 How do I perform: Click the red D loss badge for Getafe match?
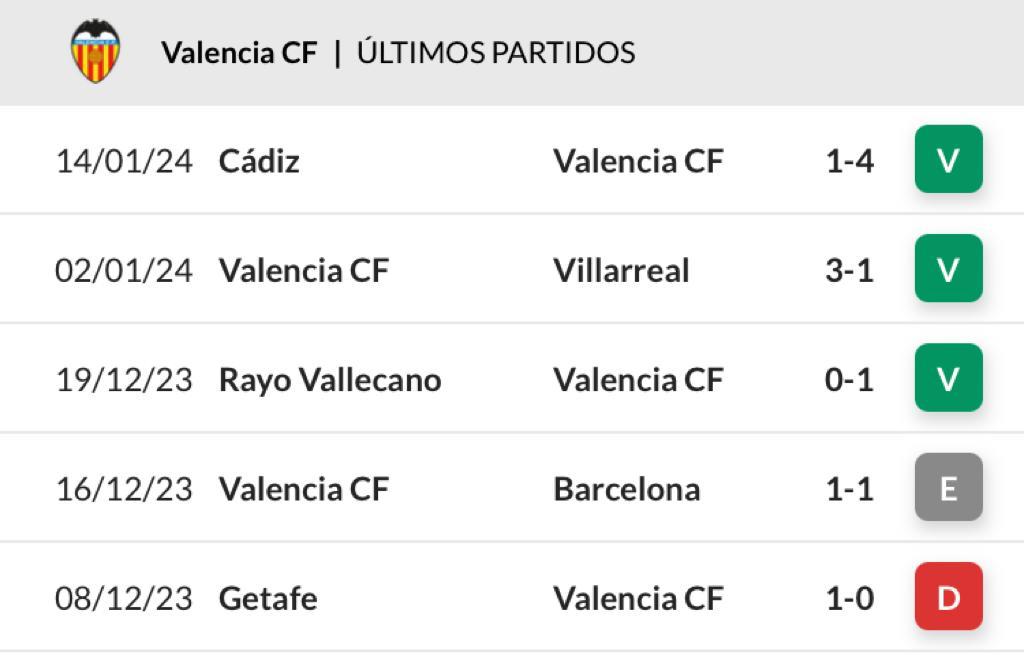tap(948, 597)
